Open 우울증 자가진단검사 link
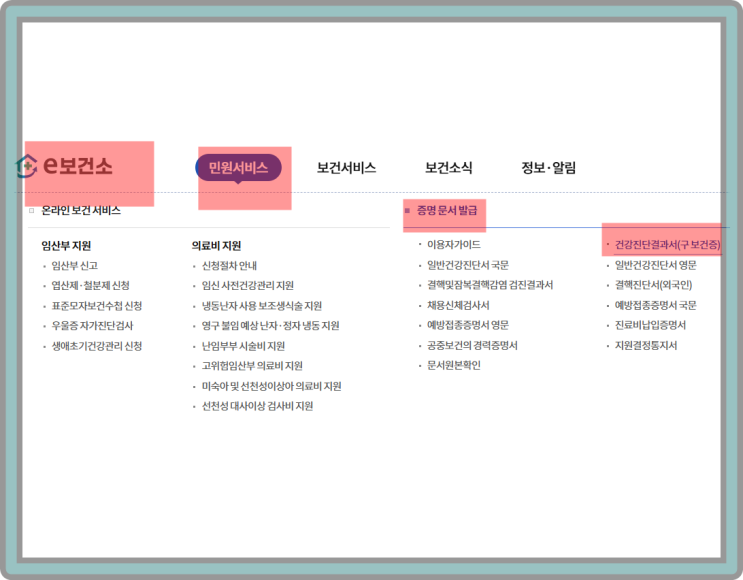Screen dimensions: 743x580 (92, 326)
